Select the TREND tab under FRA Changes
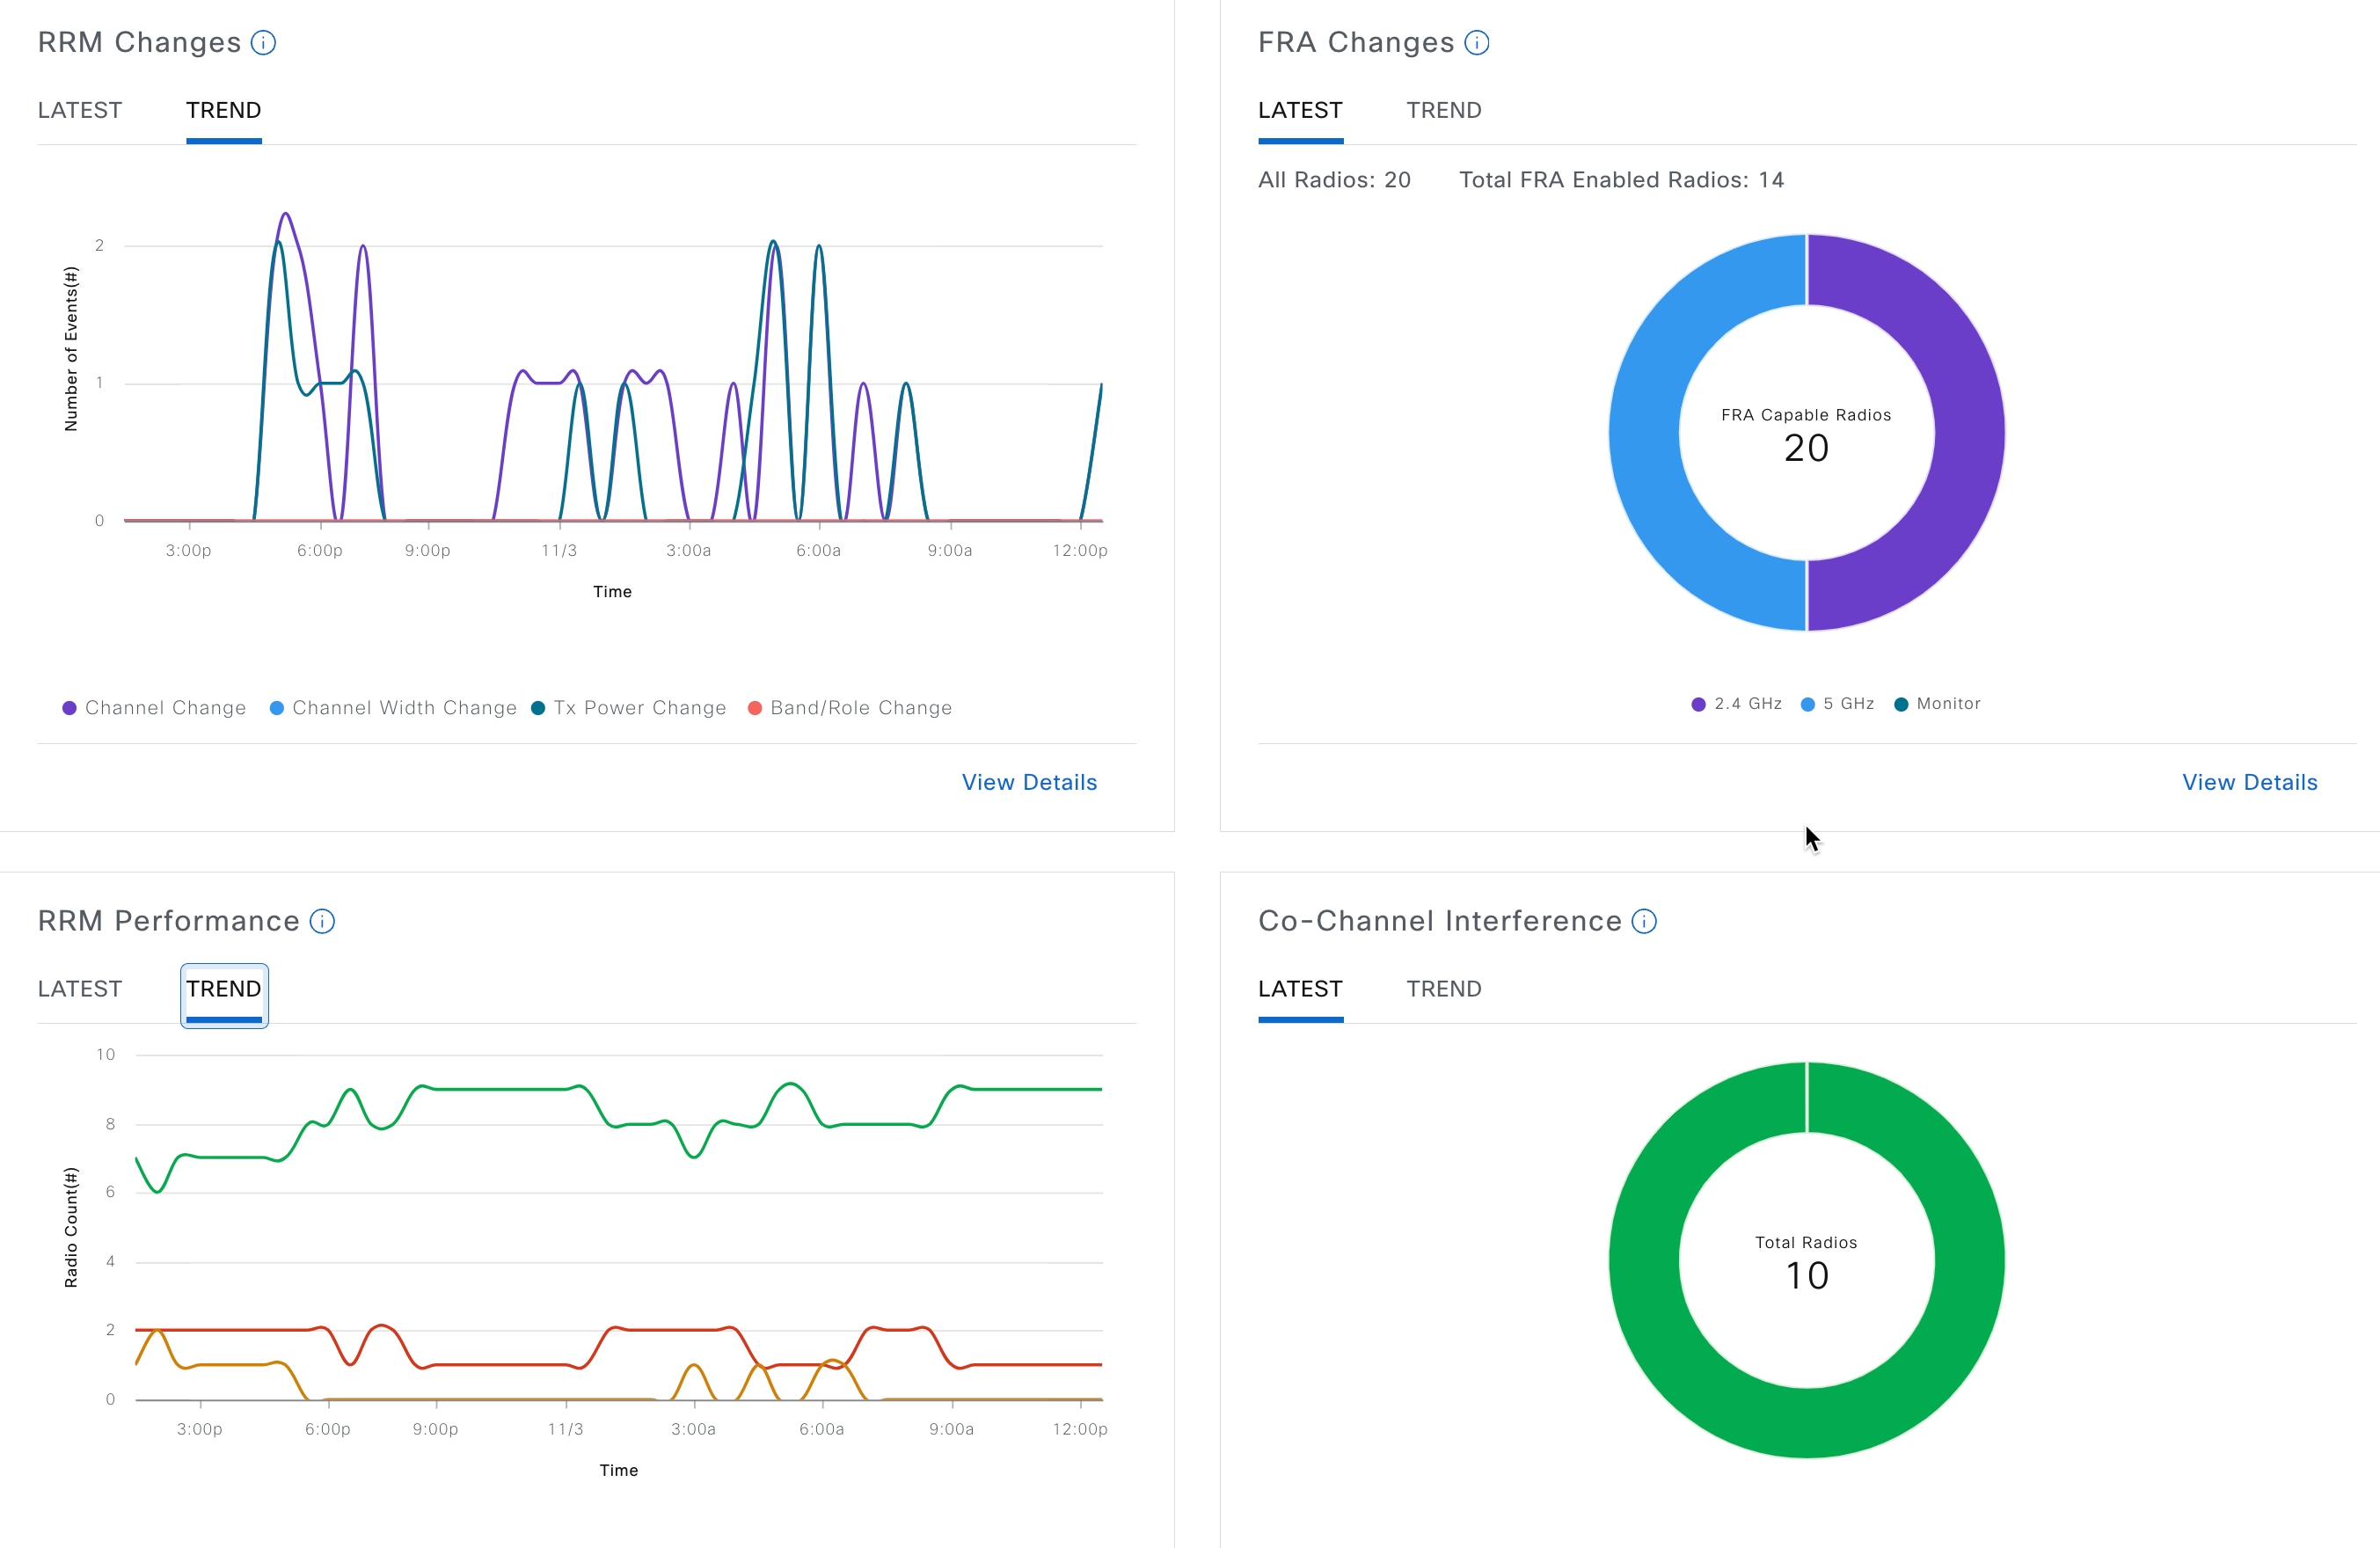The width and height of the screenshot is (2380, 1548). point(1443,111)
